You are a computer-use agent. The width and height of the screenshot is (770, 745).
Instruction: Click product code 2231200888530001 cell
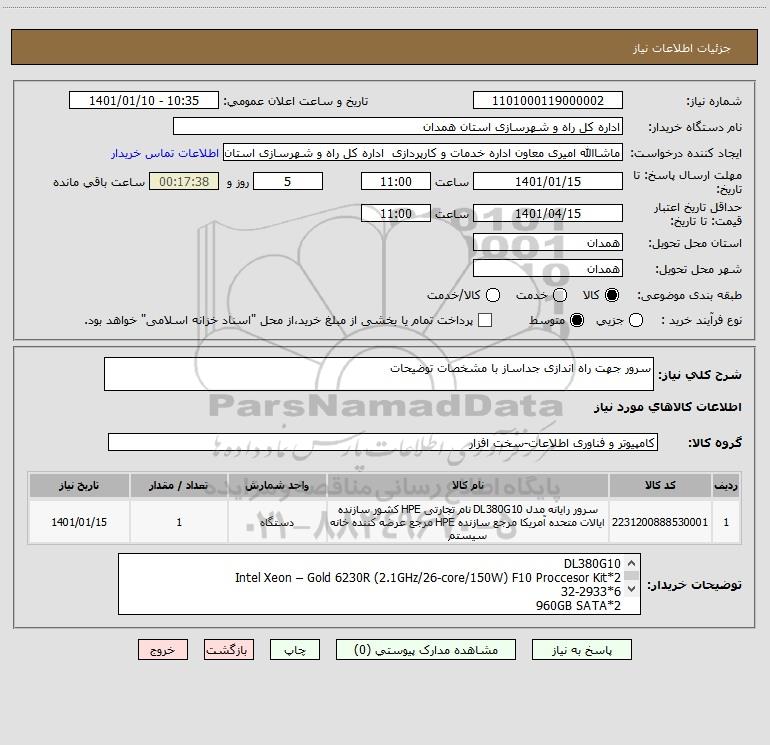(660, 522)
